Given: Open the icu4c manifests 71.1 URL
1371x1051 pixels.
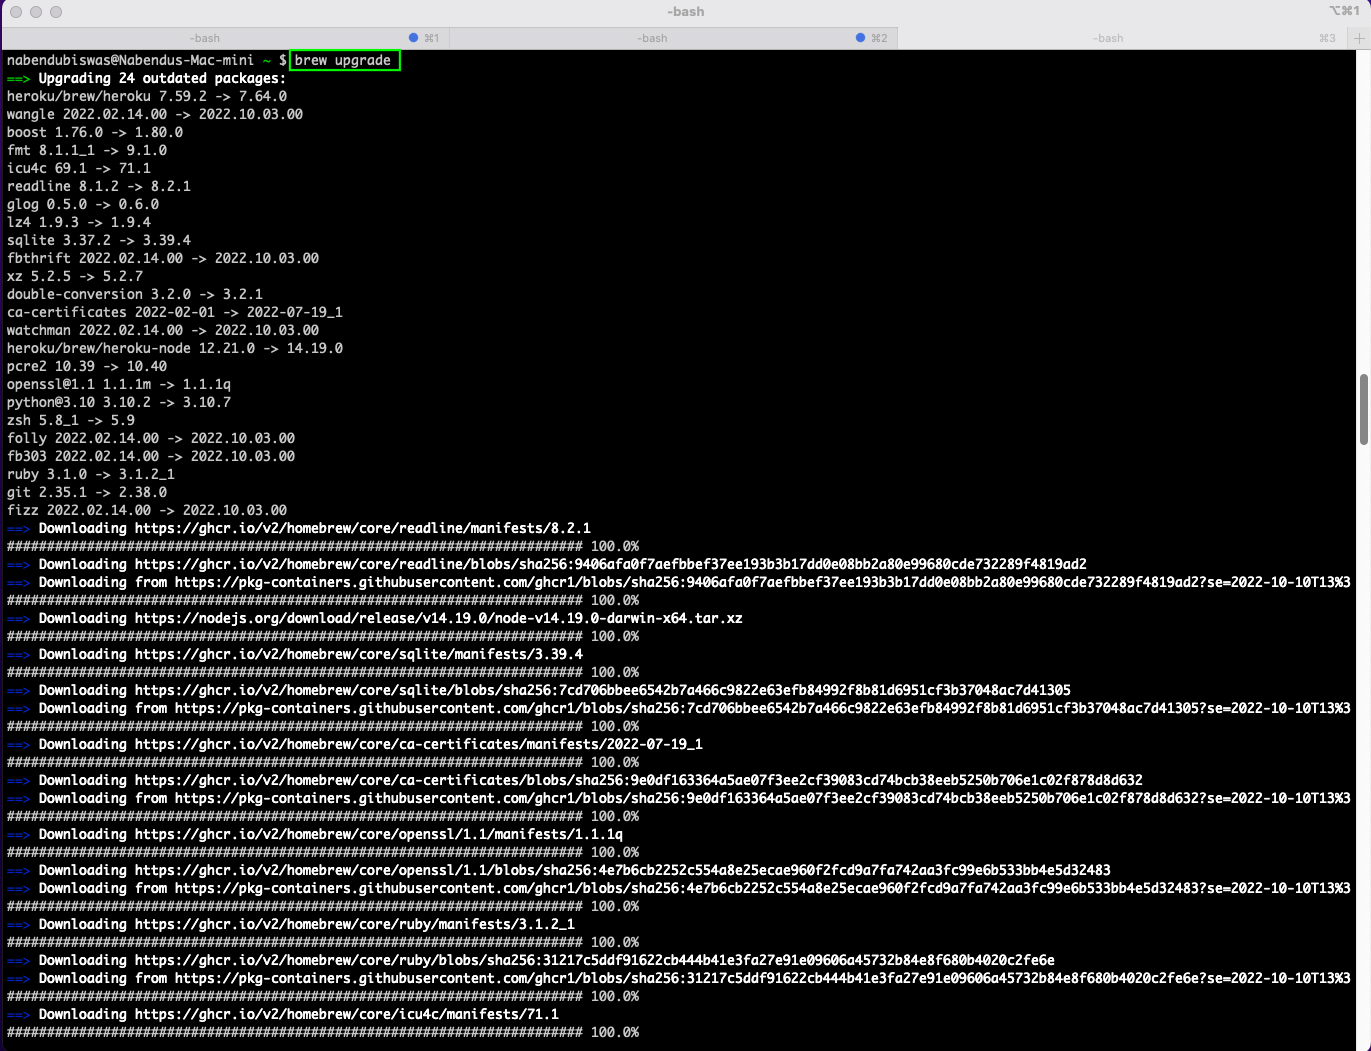Looking at the screenshot, I should (346, 1014).
